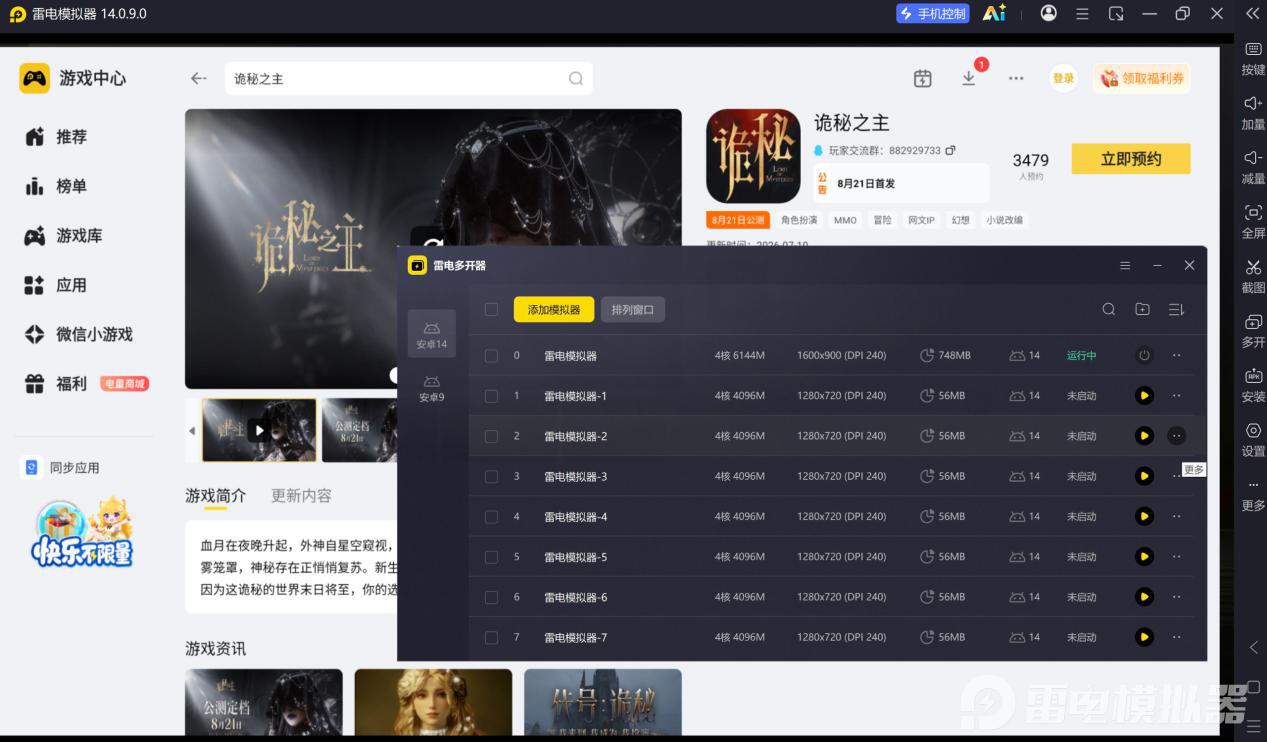The image size is (1267, 742).
Task: Open more options for 雷电模拟器-5
Action: click(1177, 557)
